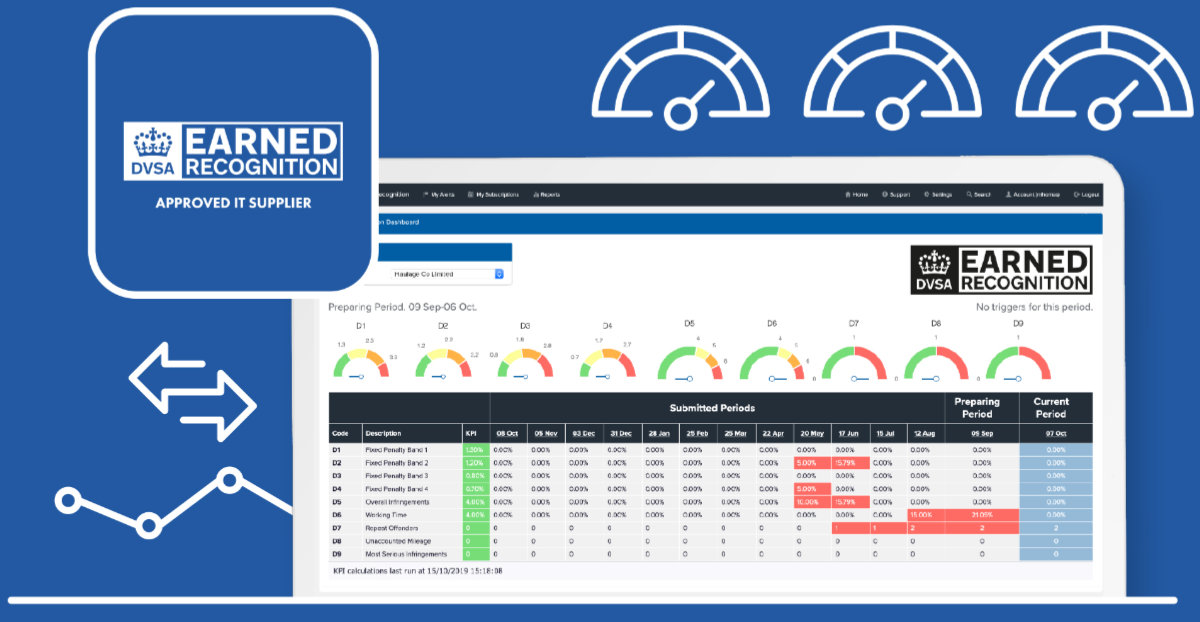Select the D9 gauge indicator
Screen dimensions: 1200x622
[x=1017, y=362]
